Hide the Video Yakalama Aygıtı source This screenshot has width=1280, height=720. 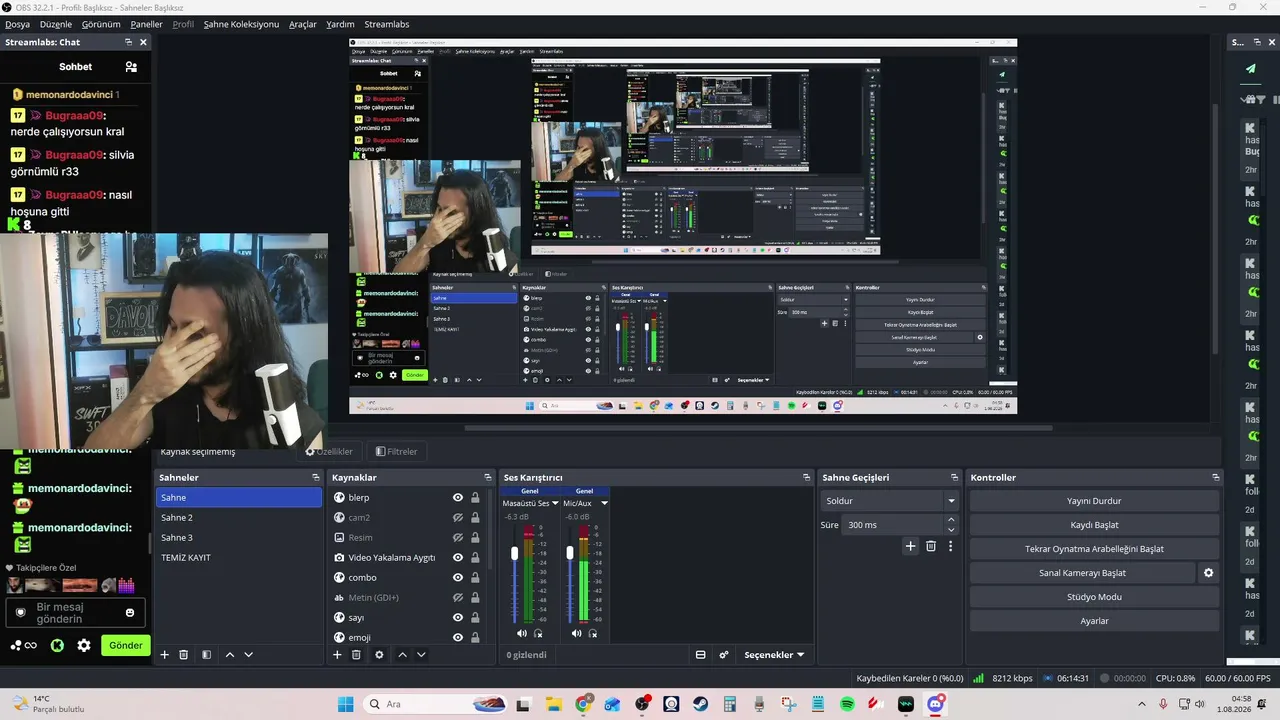coord(458,558)
